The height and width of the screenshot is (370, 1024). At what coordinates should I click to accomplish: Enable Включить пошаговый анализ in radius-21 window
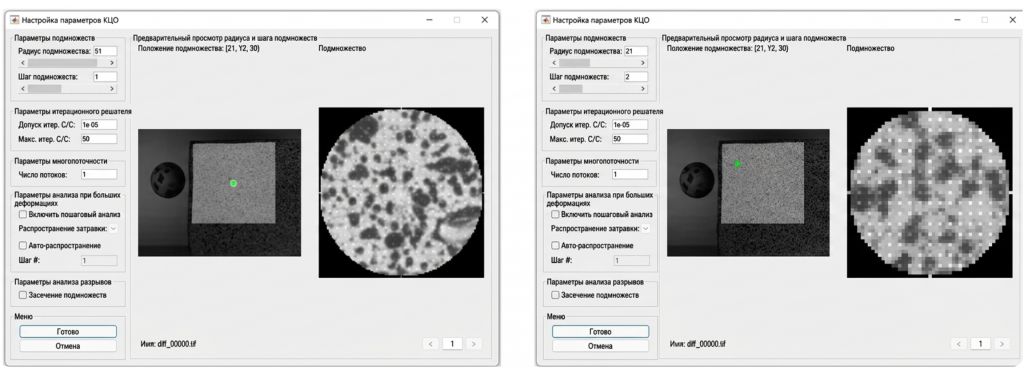pos(555,214)
